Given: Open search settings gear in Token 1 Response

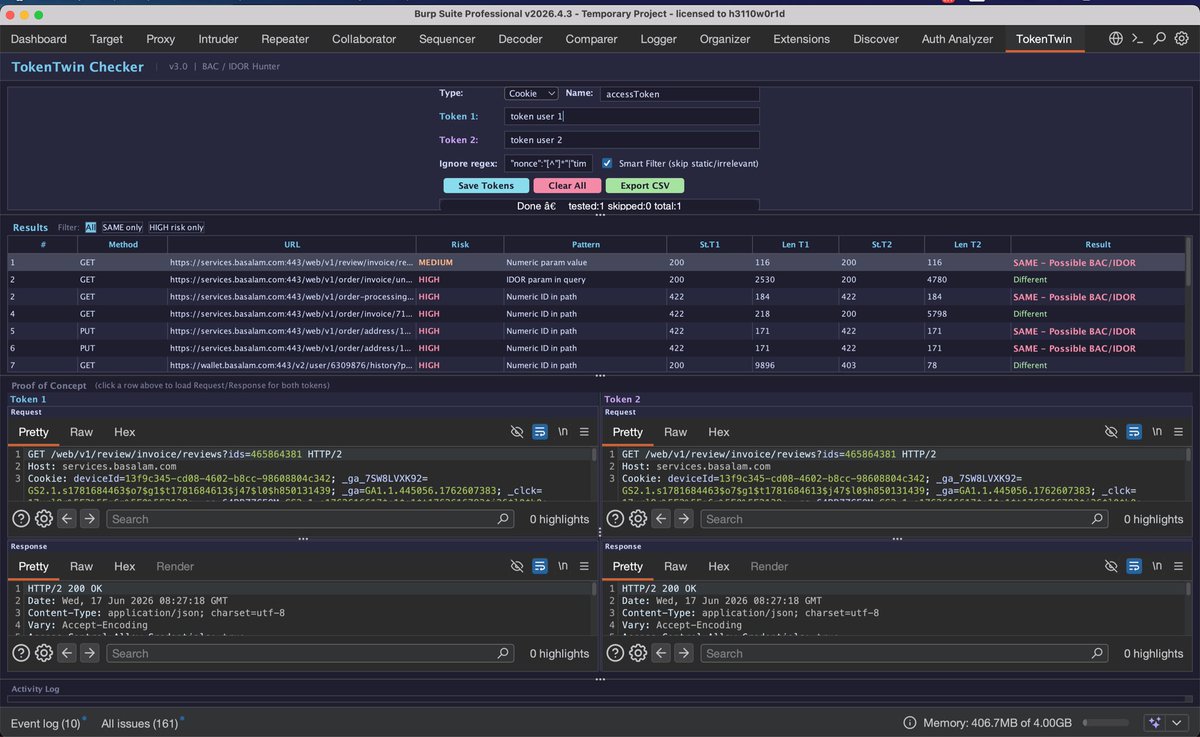Looking at the screenshot, I should click(44, 653).
